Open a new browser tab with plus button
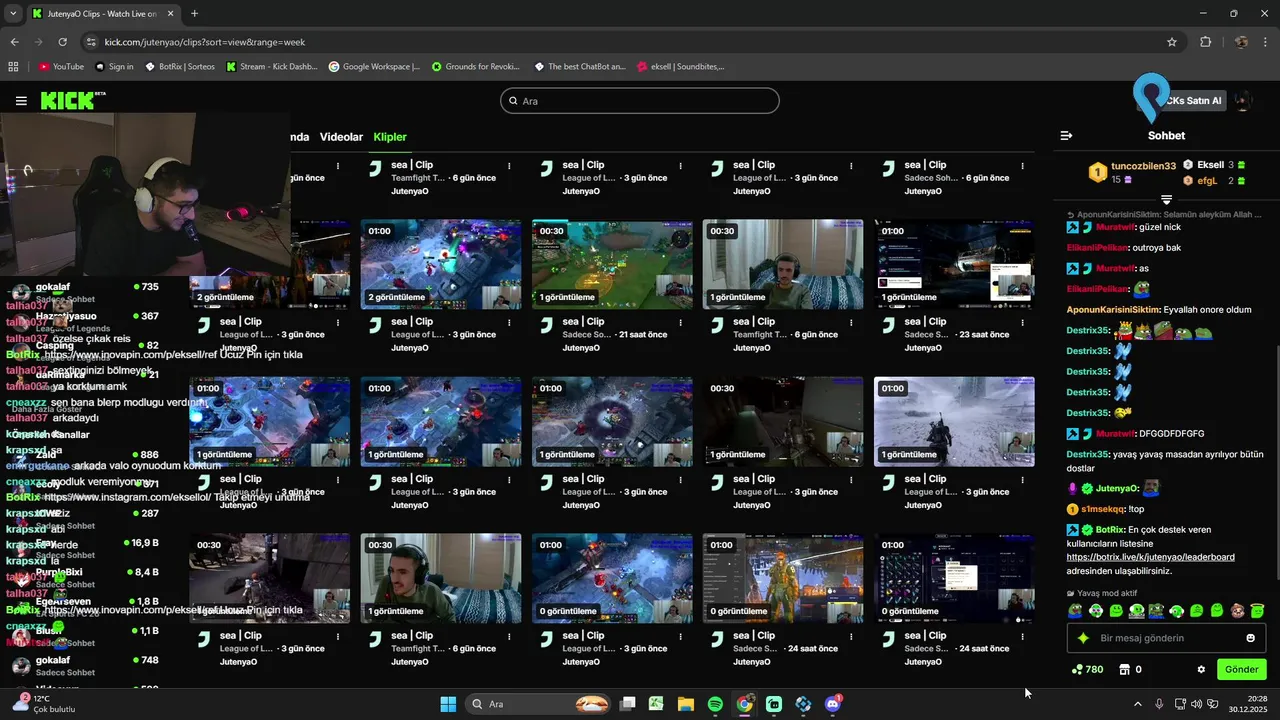Viewport: 1280px width, 720px height. pos(194,14)
